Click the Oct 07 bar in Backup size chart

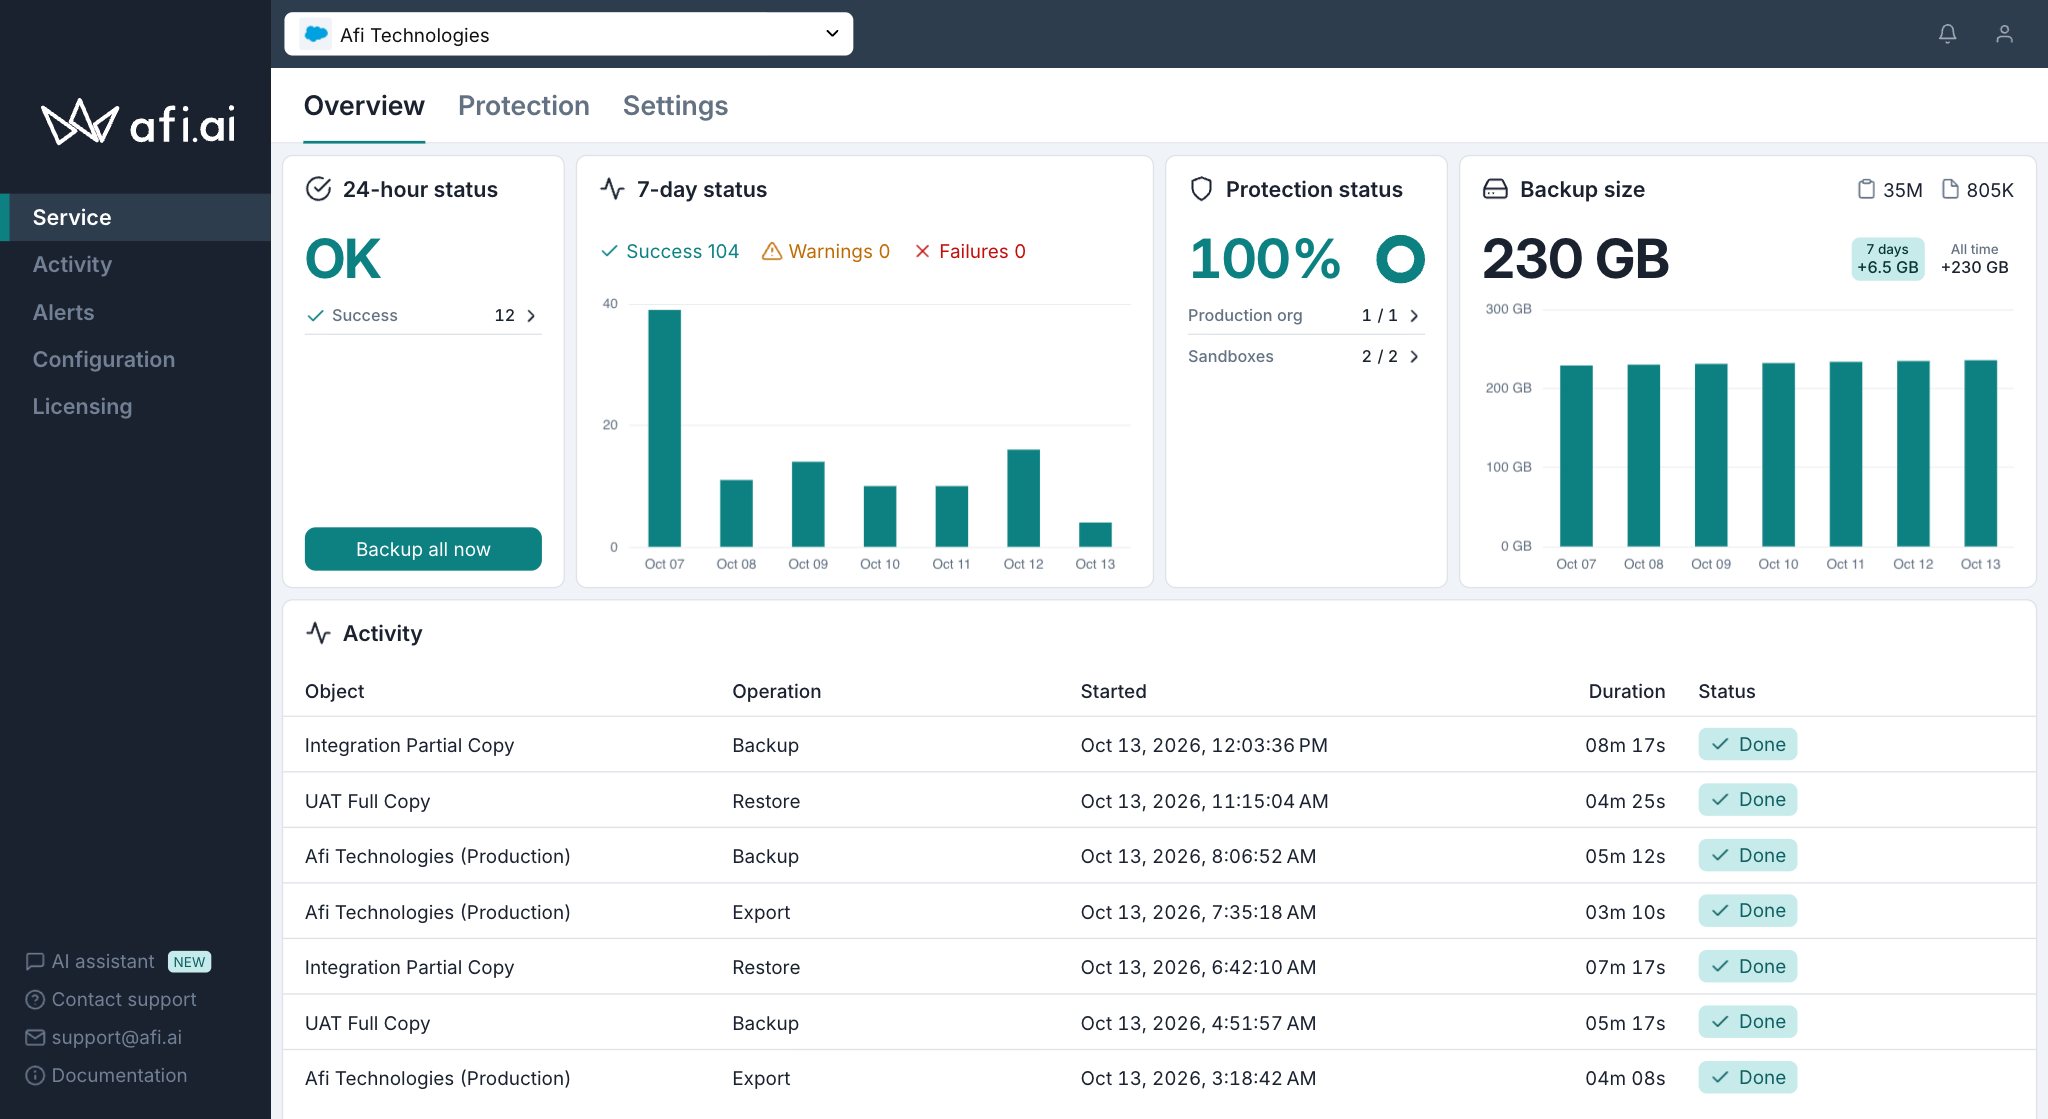pyautogui.click(x=1576, y=456)
